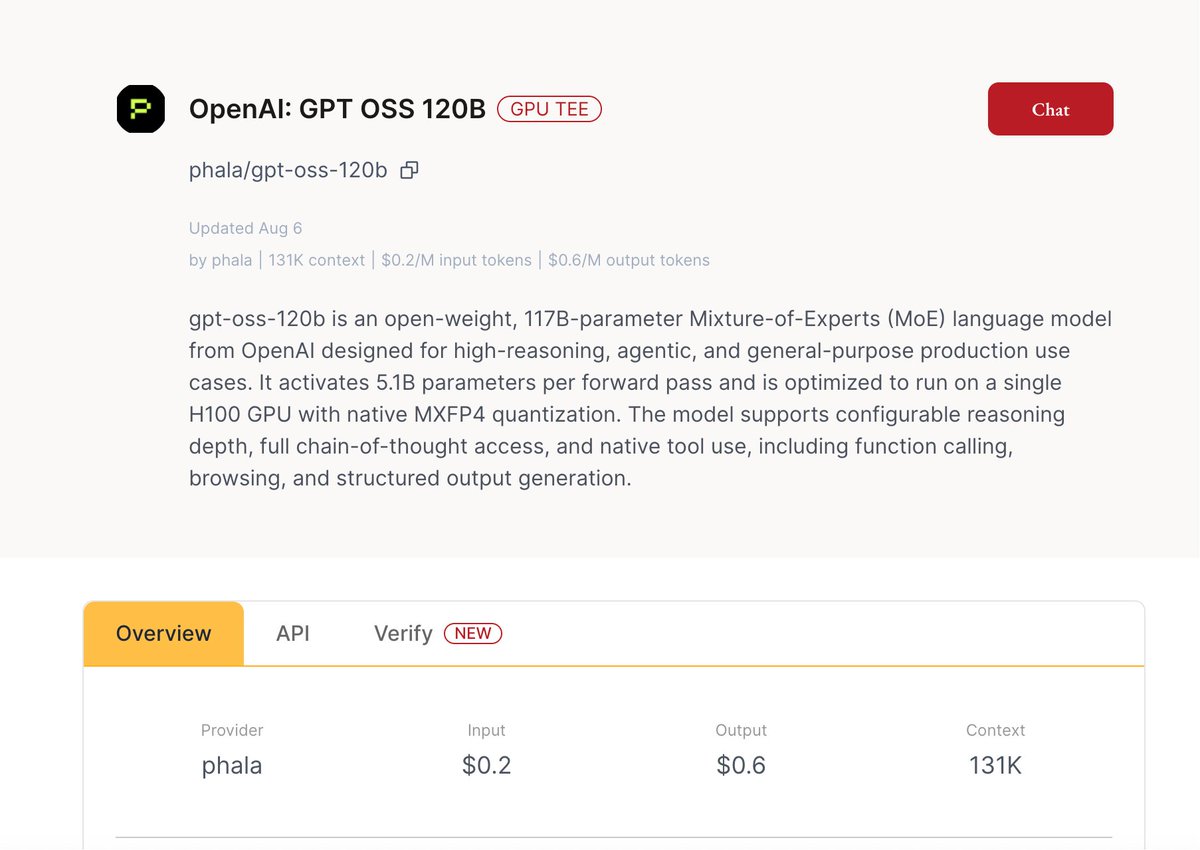
Task: Open the Verify tab
Action: [x=403, y=633]
